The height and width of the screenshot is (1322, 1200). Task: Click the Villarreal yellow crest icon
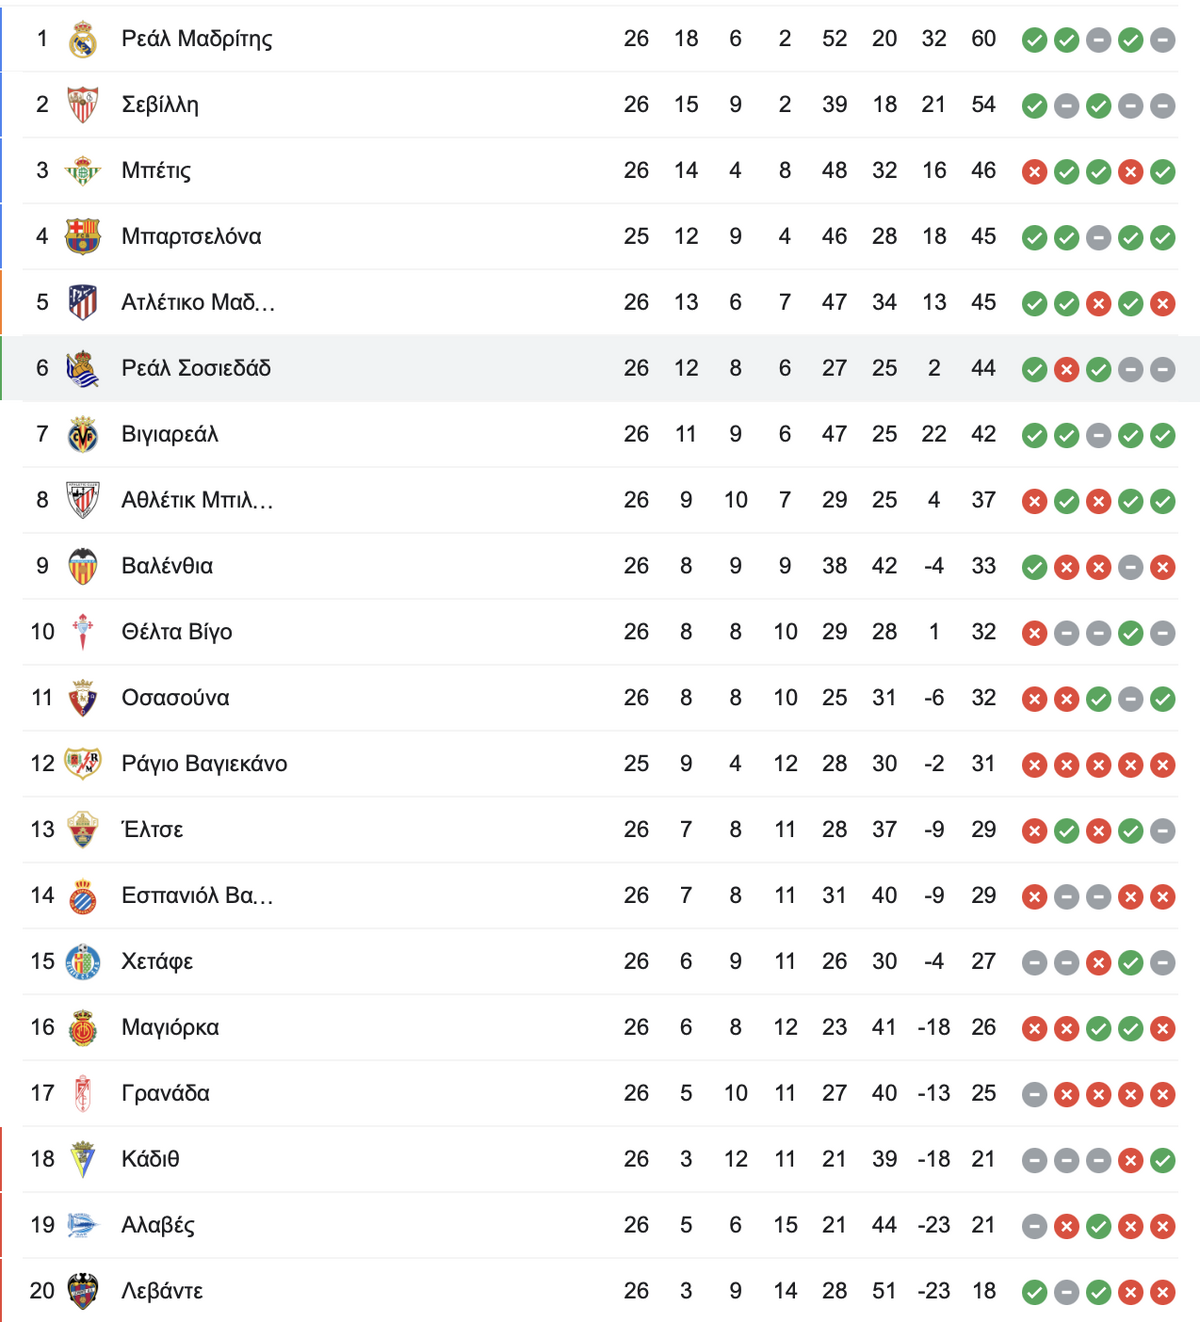(83, 434)
